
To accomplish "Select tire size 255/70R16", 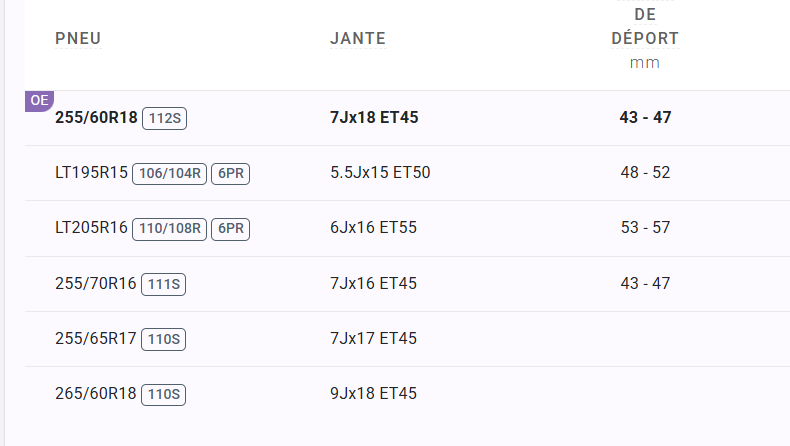I will point(96,283).
